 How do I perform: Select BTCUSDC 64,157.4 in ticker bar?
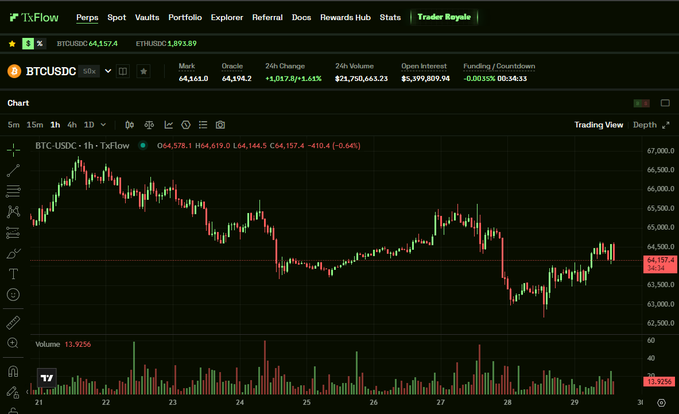(87, 44)
